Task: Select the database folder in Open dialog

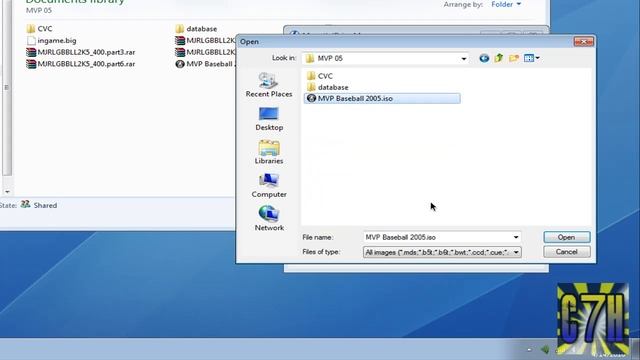Action: click(x=327, y=87)
